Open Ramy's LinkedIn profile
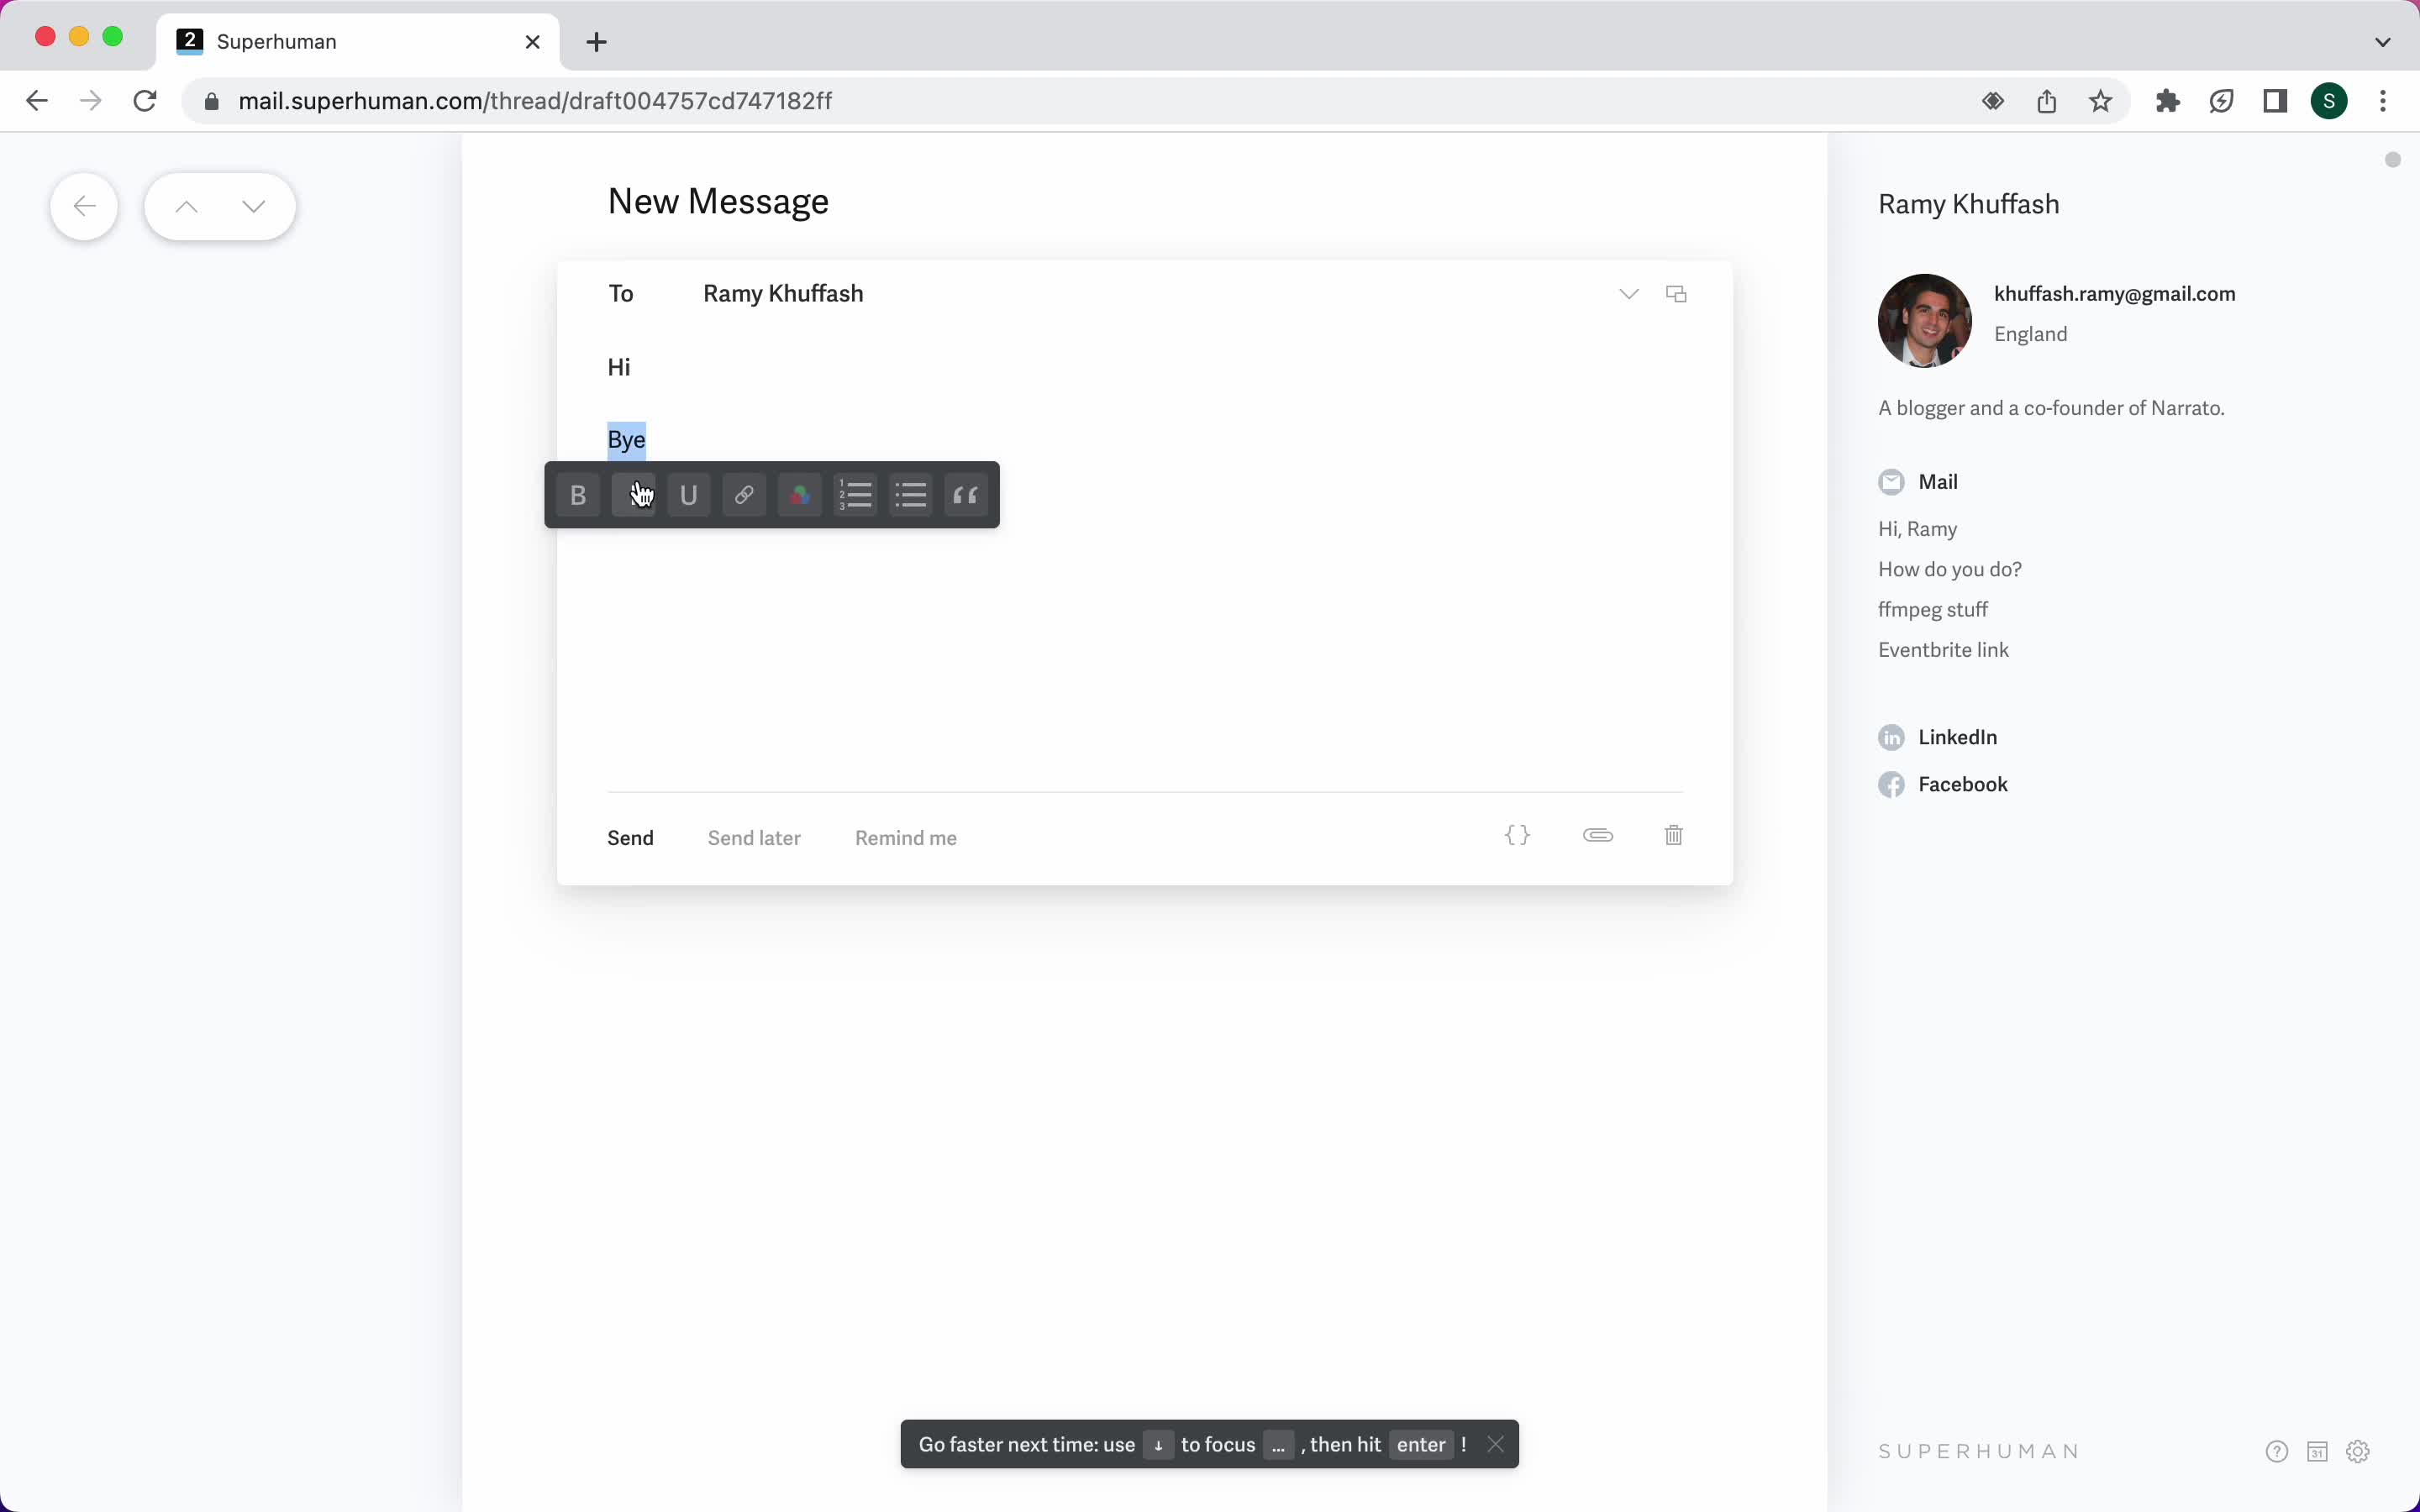 (1956, 737)
